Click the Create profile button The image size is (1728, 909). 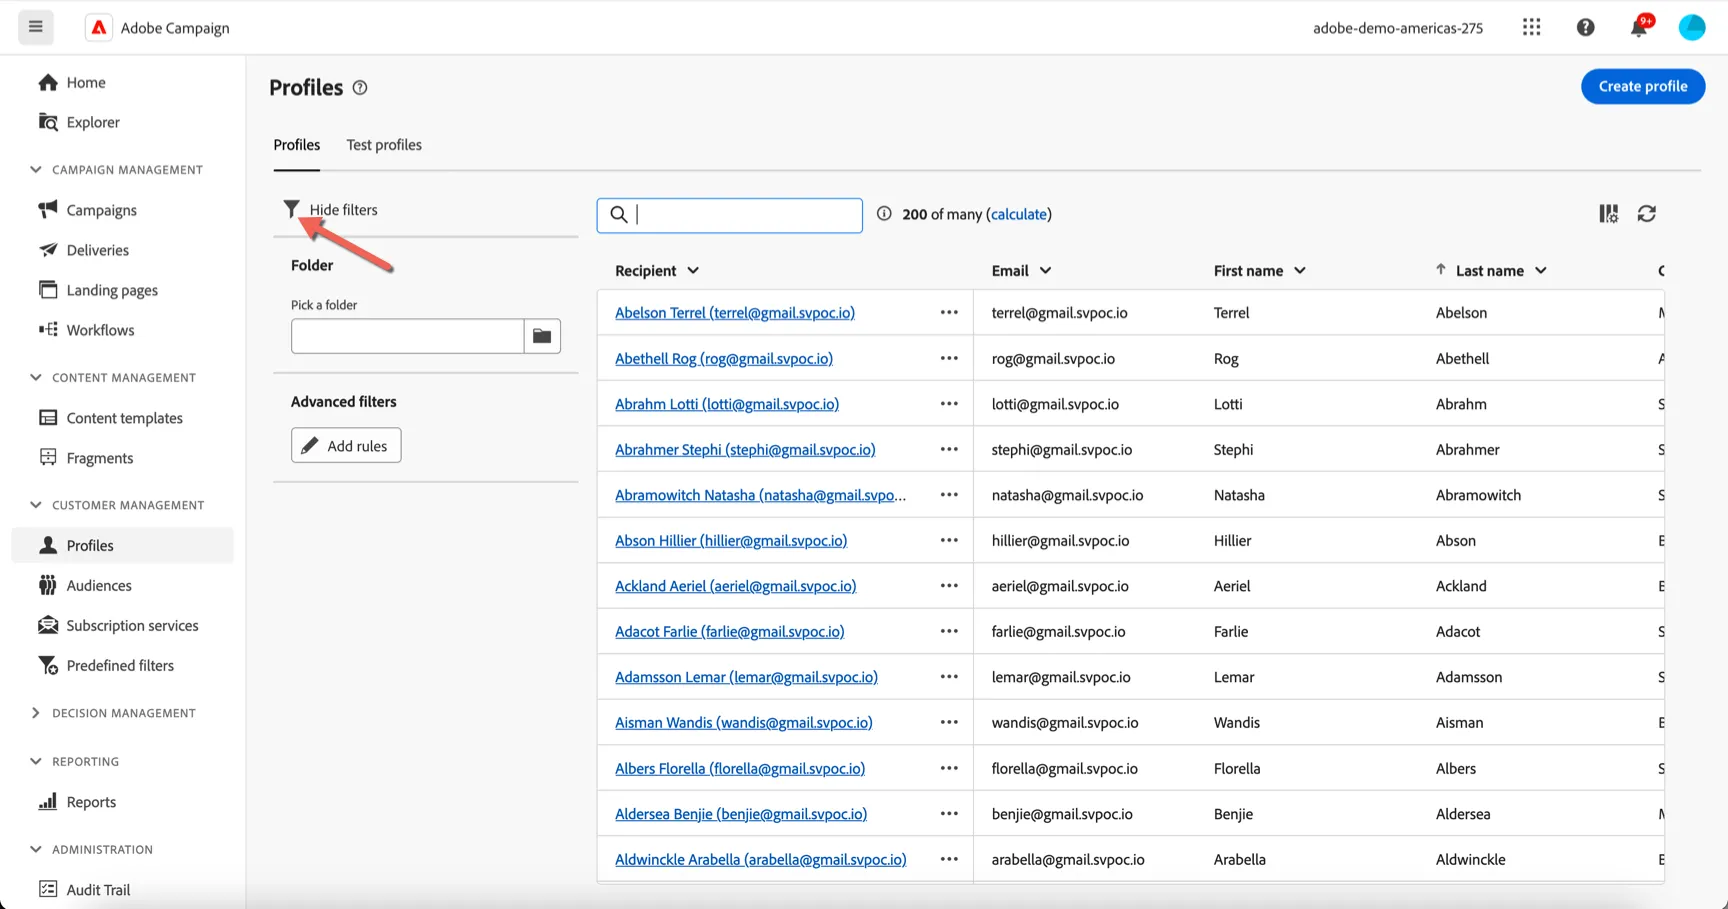tap(1643, 86)
